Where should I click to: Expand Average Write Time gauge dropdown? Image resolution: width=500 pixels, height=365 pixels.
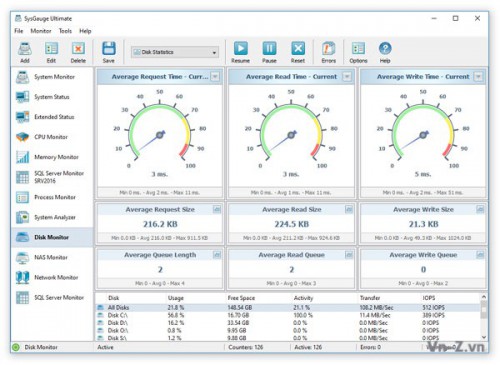[x=479, y=77]
